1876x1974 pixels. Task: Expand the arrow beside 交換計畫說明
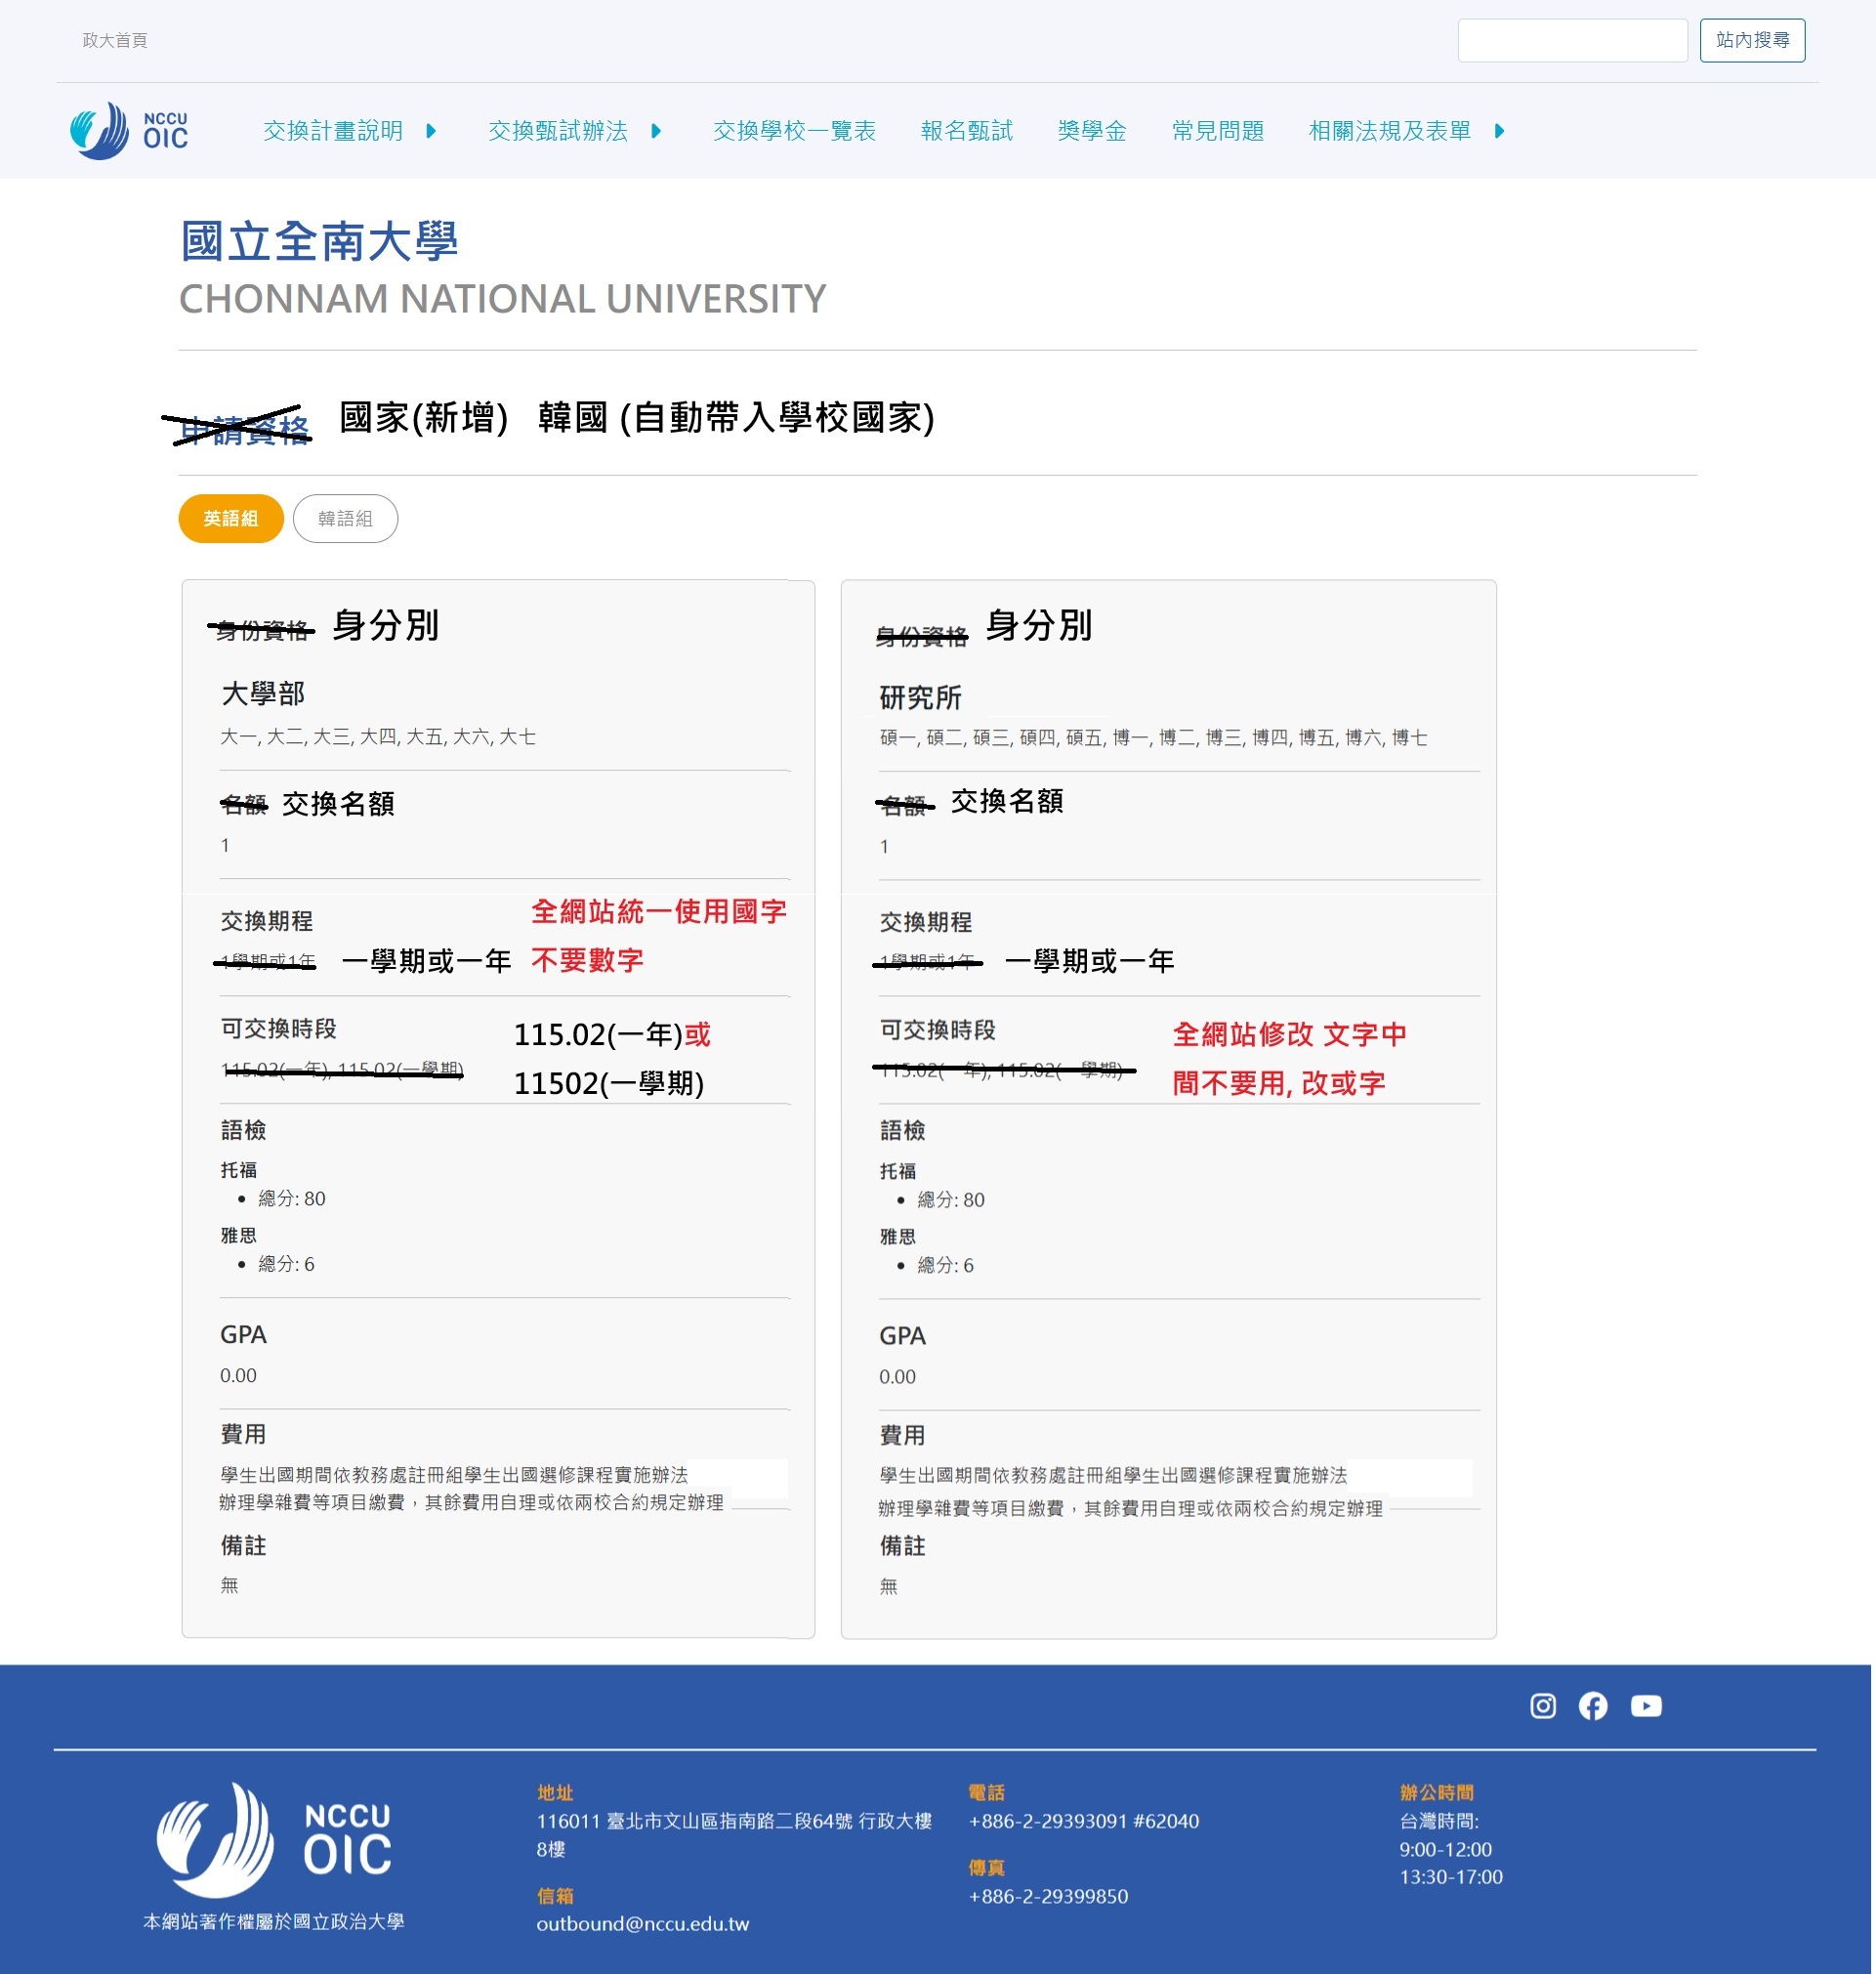click(431, 131)
